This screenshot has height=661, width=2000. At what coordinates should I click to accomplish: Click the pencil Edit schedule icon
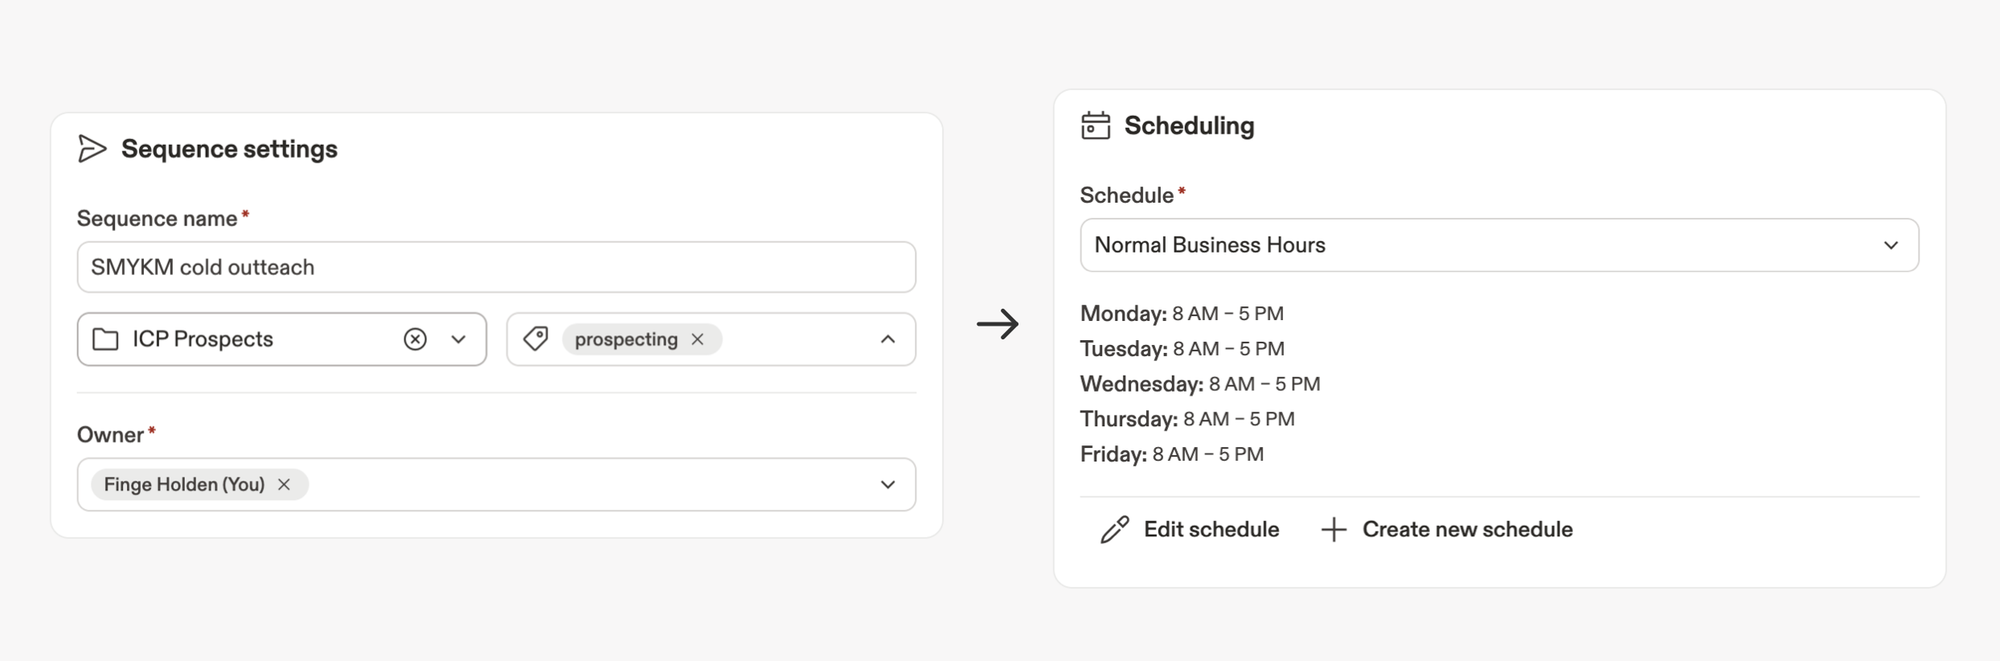(1114, 530)
